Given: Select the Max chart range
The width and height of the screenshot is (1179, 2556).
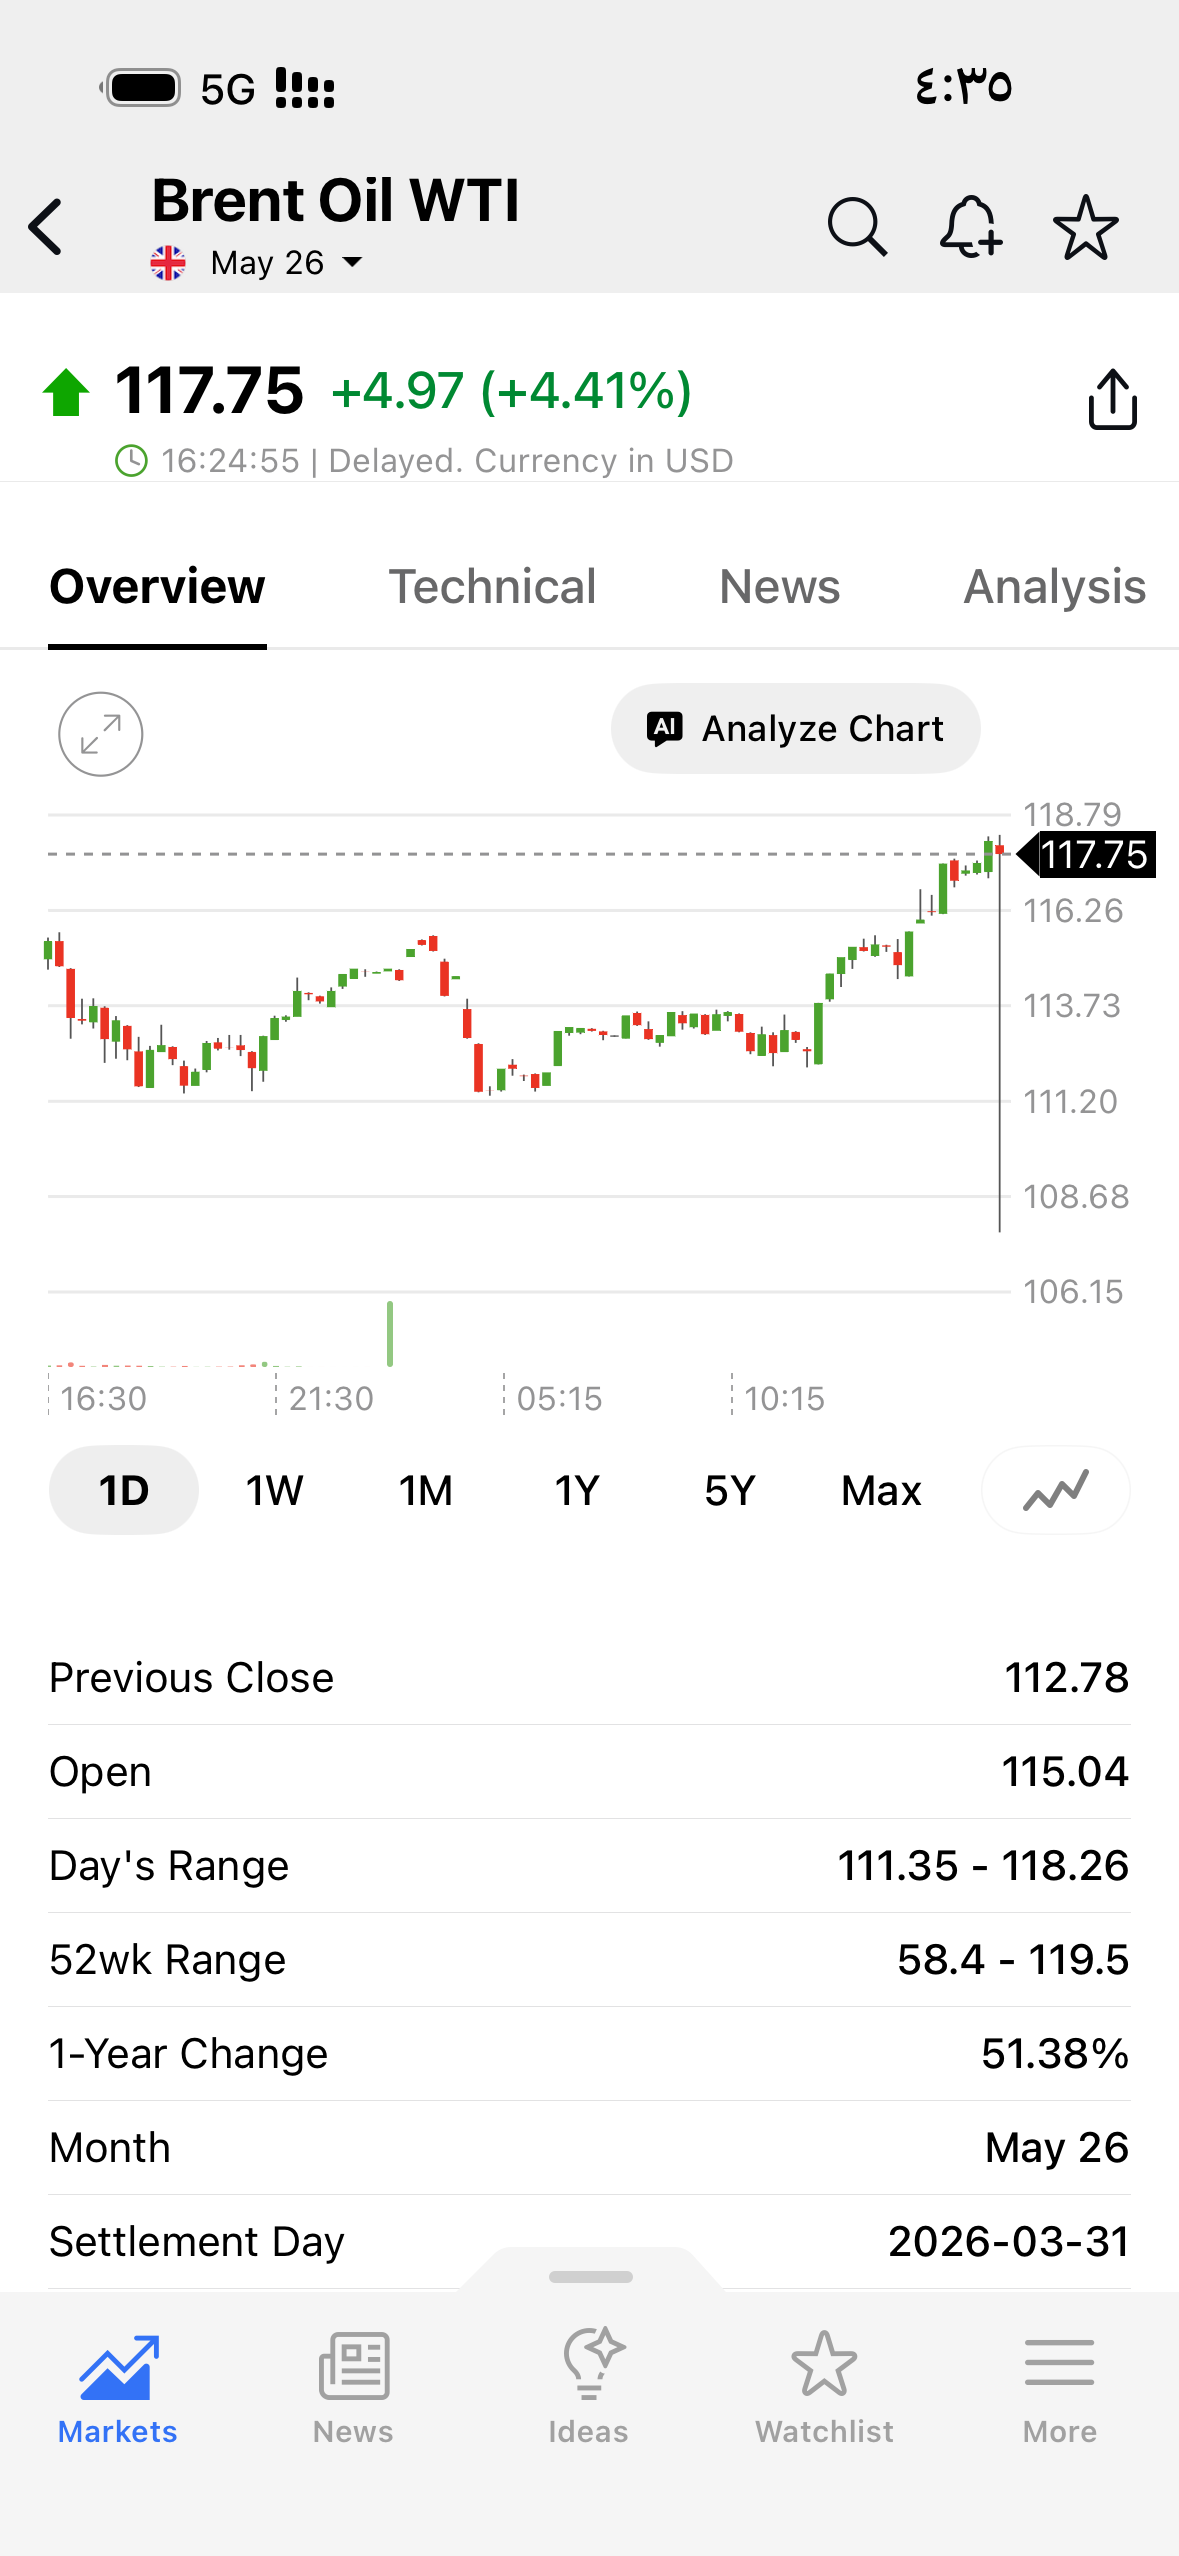Looking at the screenshot, I should [881, 1490].
